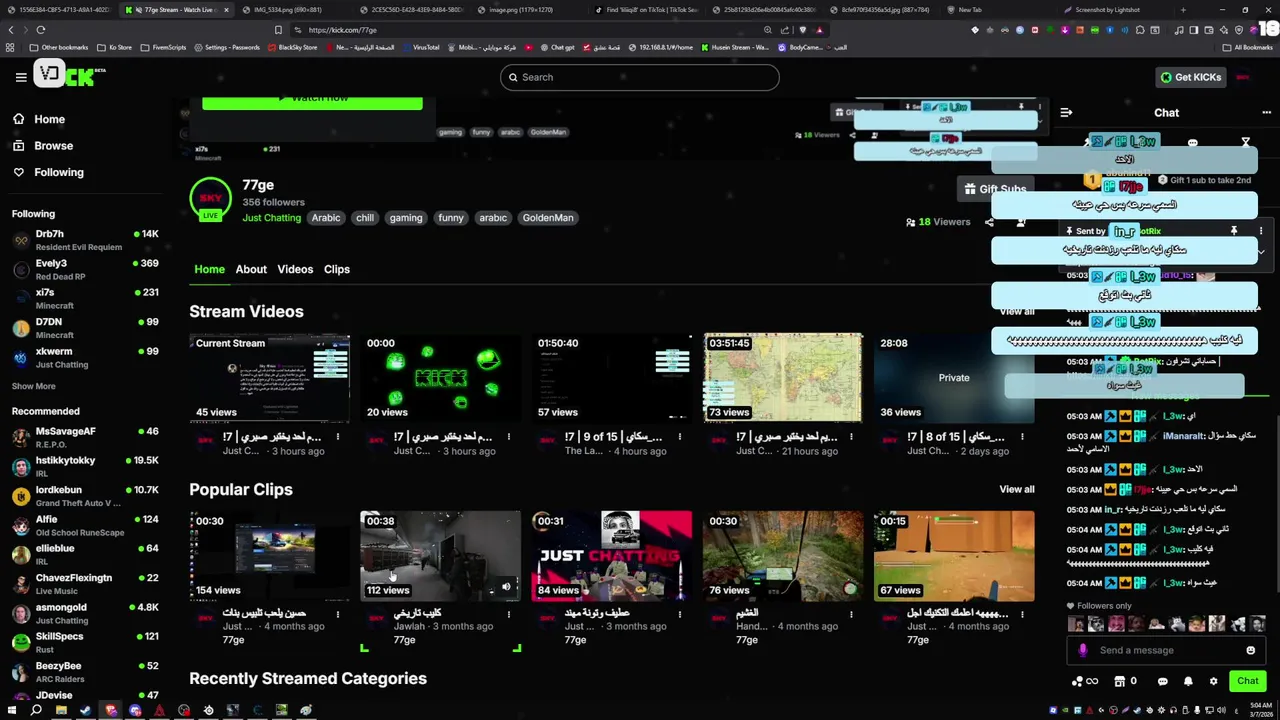
Task: Open options for the Current Stream video
Action: click(x=338, y=437)
